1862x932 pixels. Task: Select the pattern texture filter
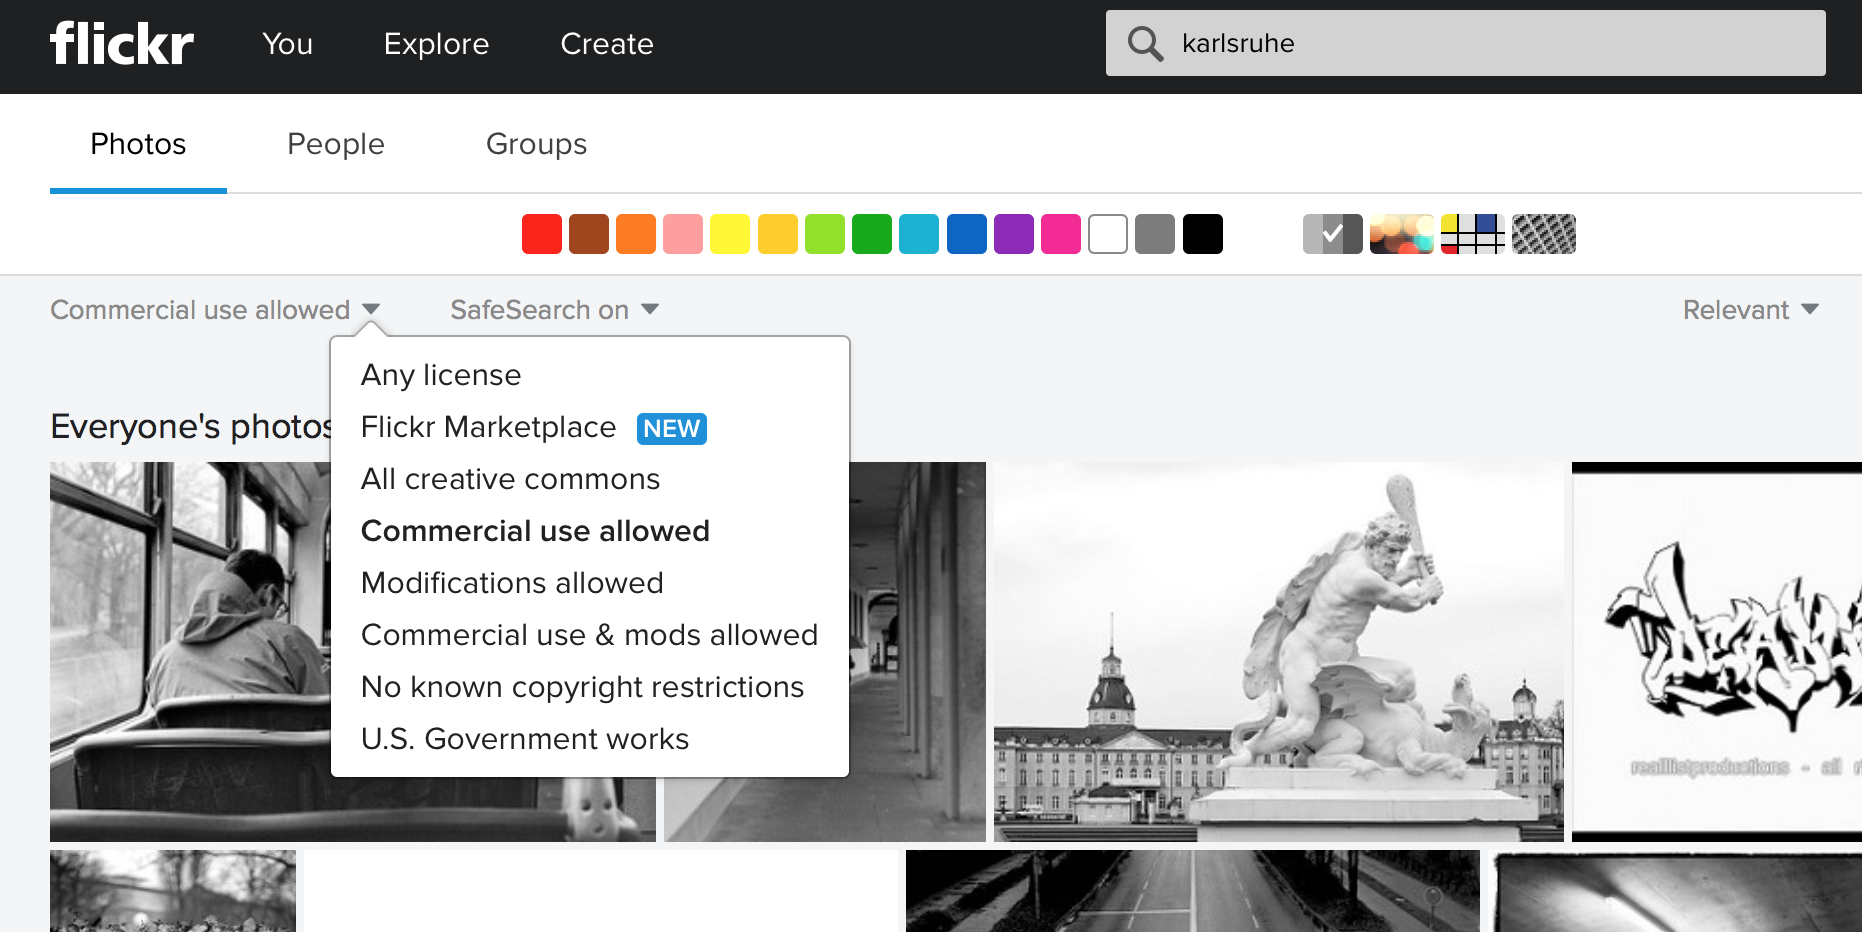click(1543, 234)
